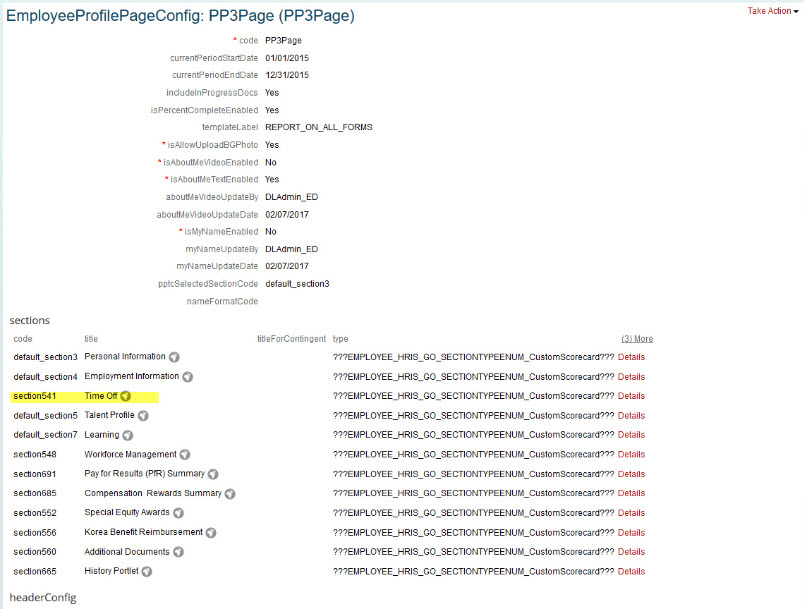
Task: Click the title column header
Action: pos(91,339)
